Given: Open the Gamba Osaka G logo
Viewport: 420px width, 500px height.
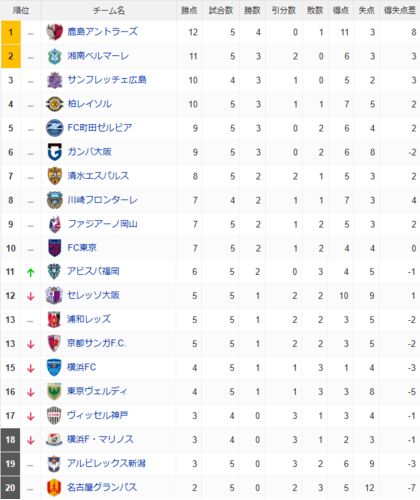Looking at the screenshot, I should click(54, 152).
